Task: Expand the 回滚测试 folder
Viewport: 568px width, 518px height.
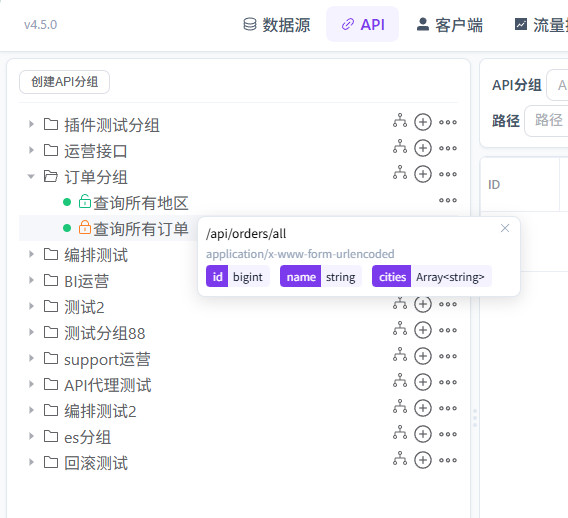Action: tap(32, 463)
